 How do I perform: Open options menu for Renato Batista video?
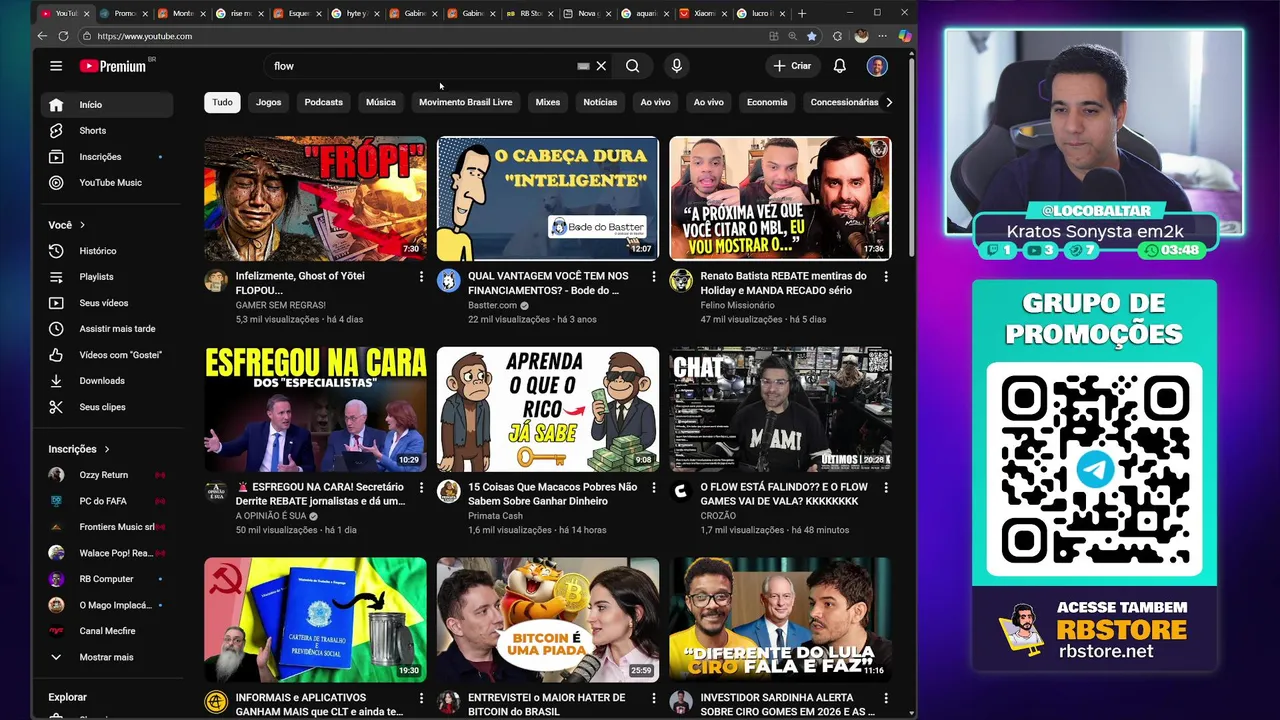(x=886, y=276)
